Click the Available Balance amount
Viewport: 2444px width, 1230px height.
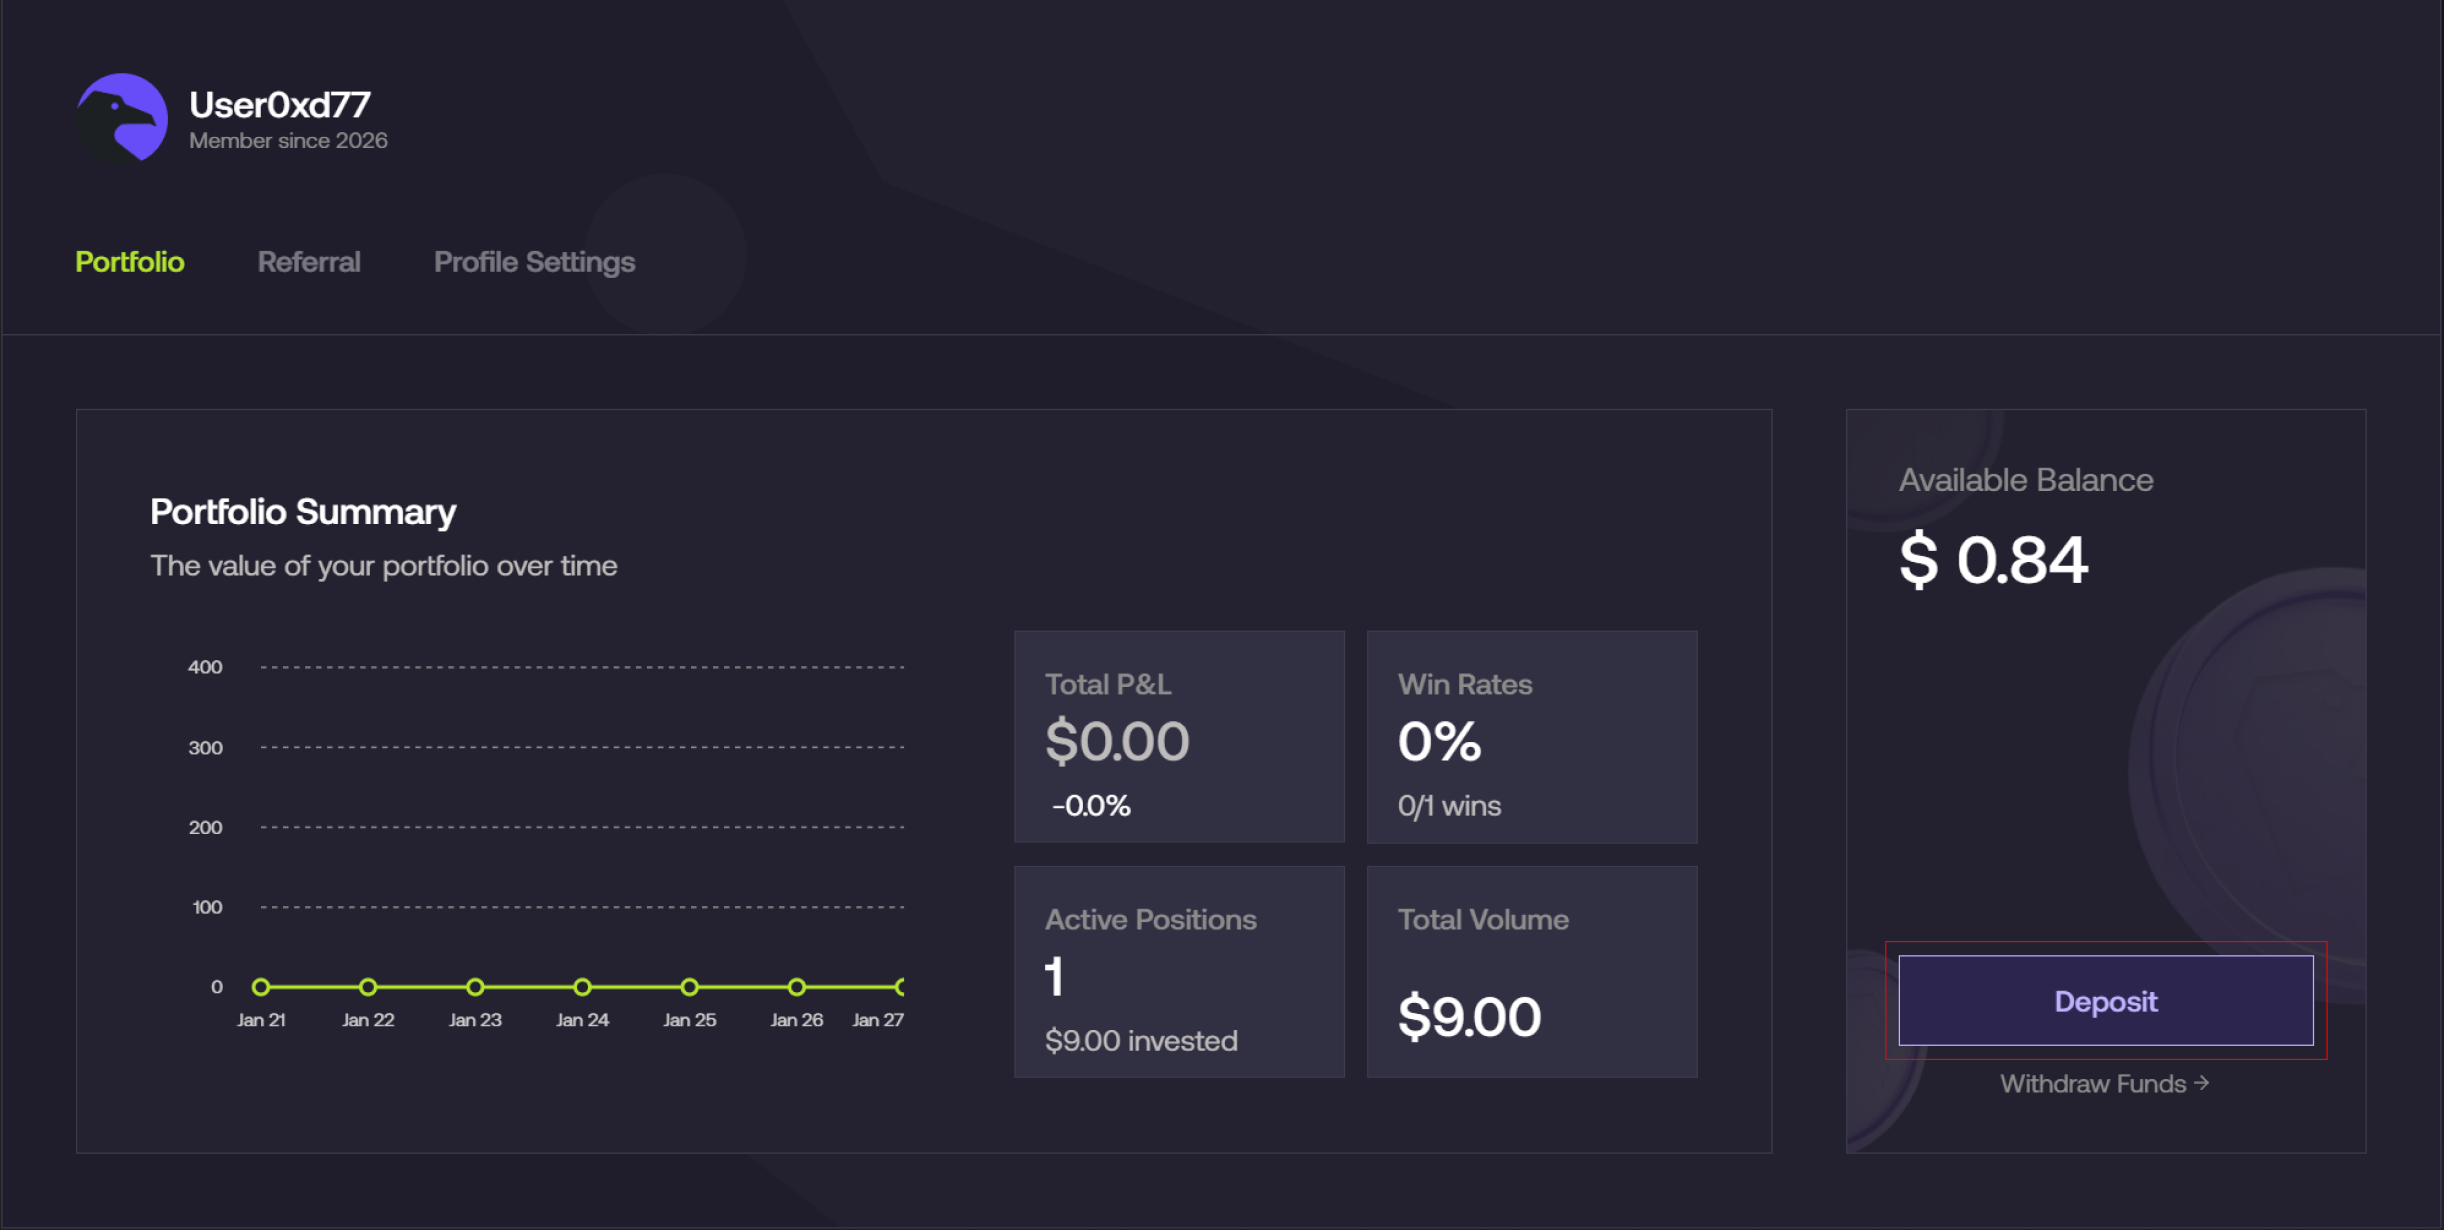[1993, 560]
